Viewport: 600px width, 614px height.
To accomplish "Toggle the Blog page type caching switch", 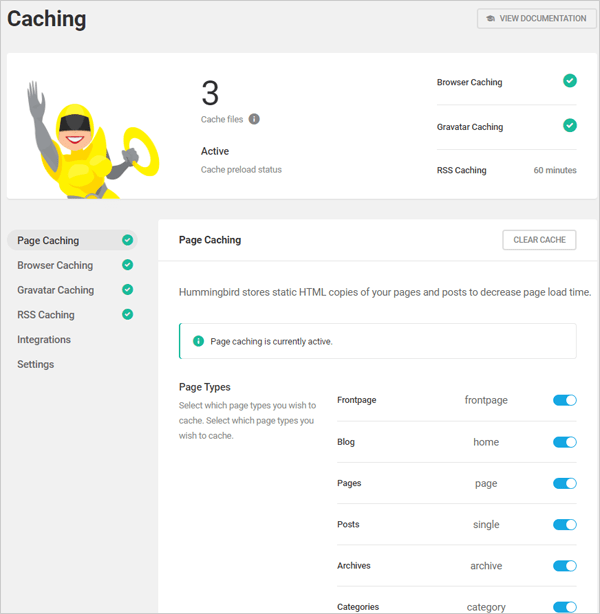I will click(565, 442).
